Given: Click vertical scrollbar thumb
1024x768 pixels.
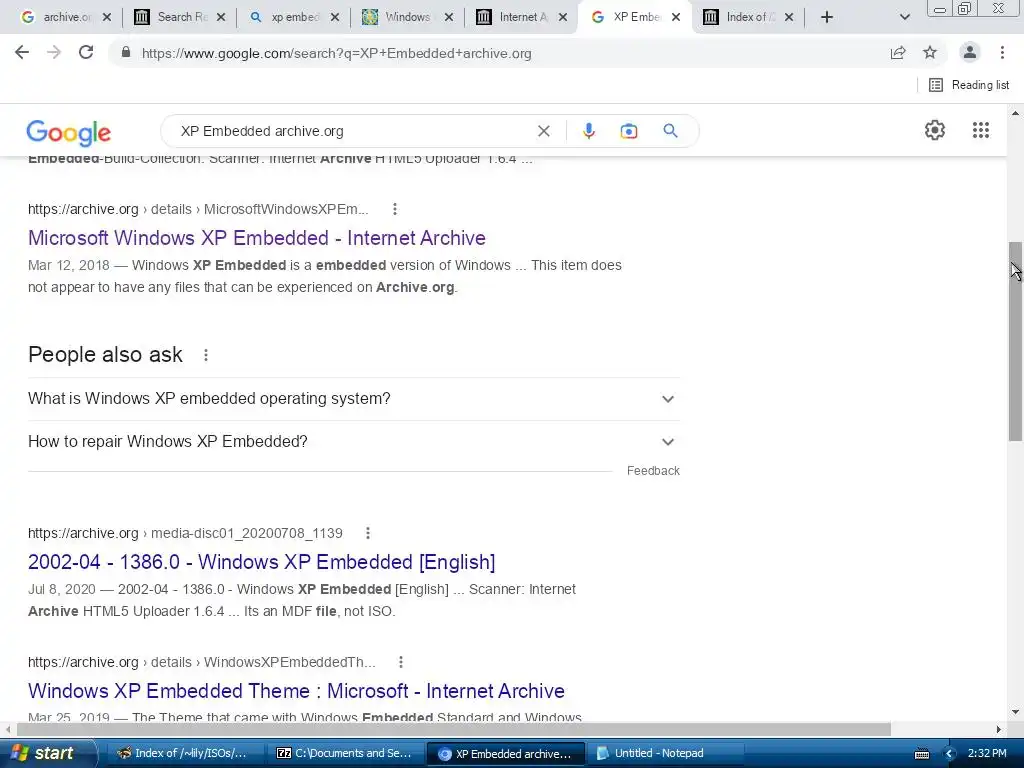Looking at the screenshot, I should point(1015,341).
